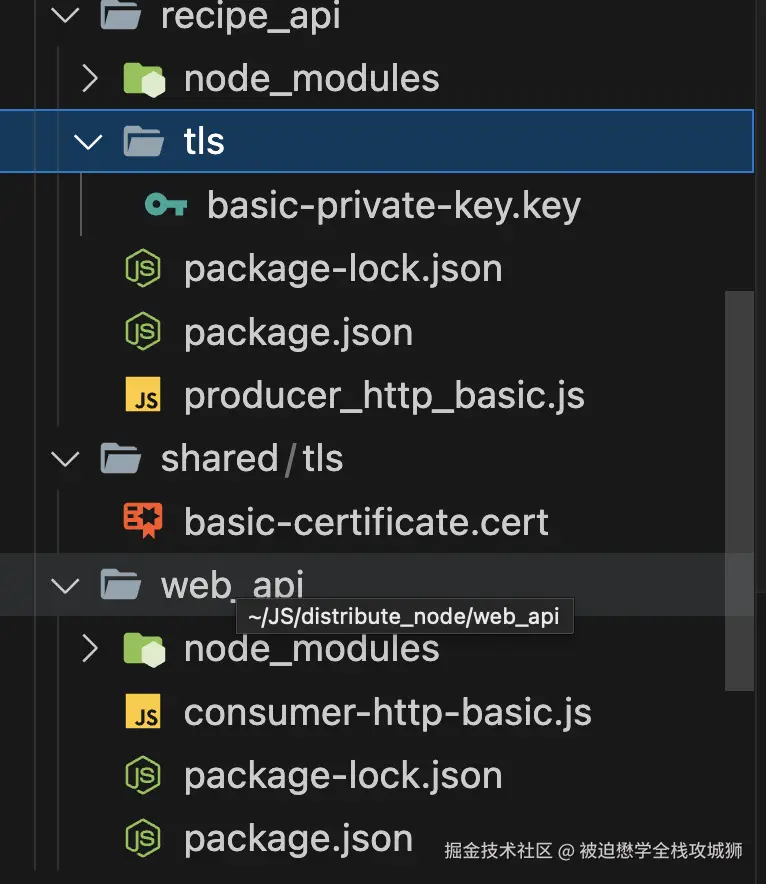Click the open folder icon of tls
The width and height of the screenshot is (766, 884).
143,141
